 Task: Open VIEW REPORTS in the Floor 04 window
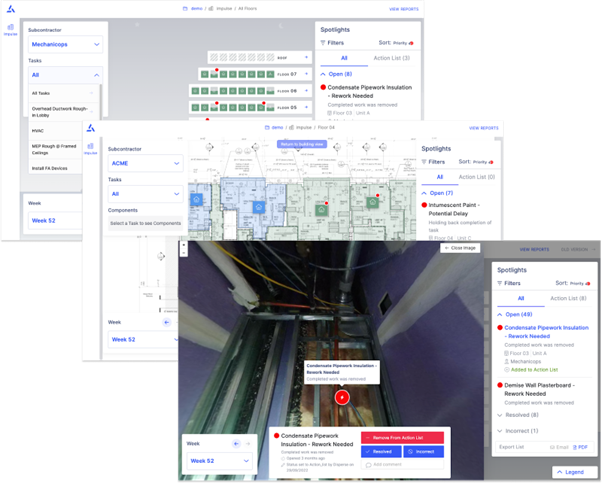pos(484,128)
